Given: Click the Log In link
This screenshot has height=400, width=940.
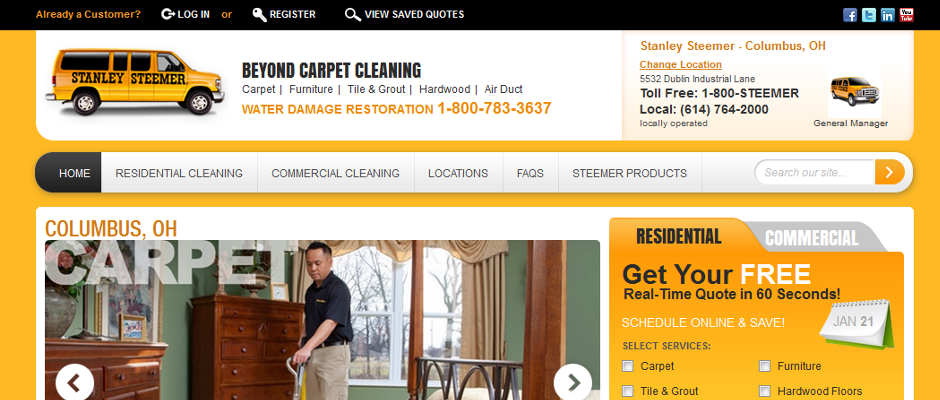Looking at the screenshot, I should pyautogui.click(x=186, y=14).
